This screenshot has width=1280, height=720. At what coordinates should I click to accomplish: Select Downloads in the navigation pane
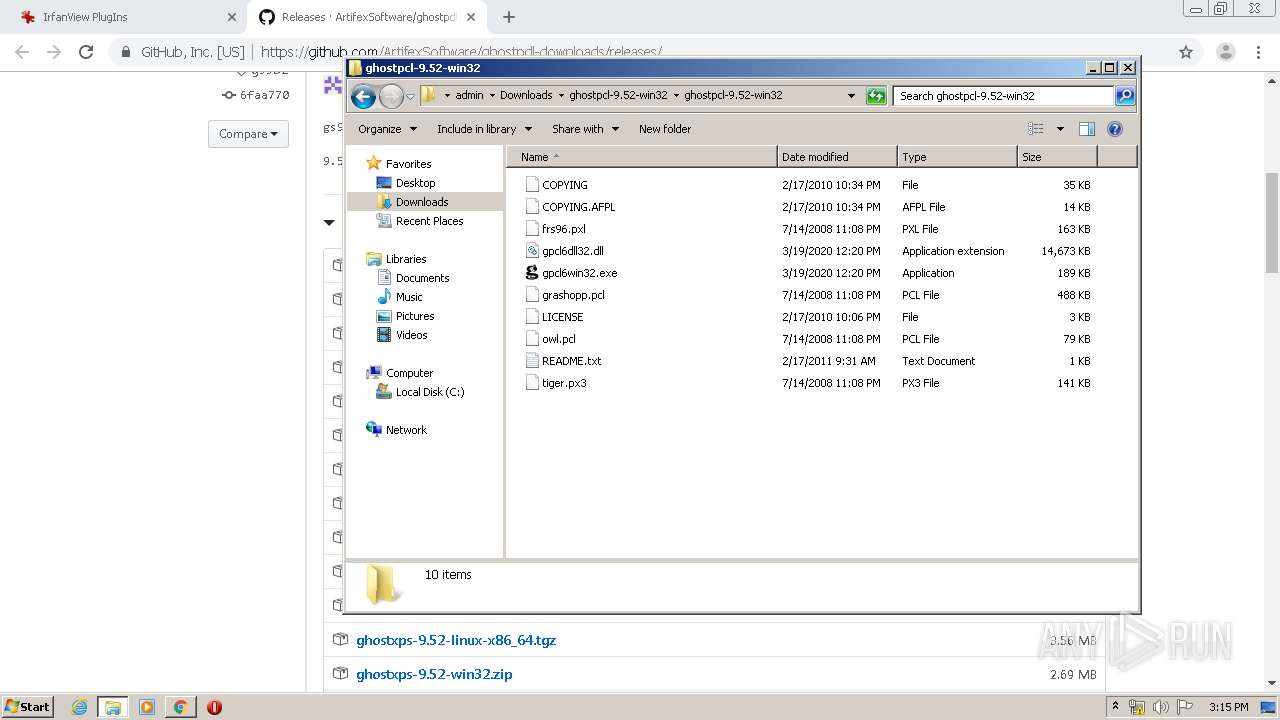pyautogui.click(x=413, y=202)
